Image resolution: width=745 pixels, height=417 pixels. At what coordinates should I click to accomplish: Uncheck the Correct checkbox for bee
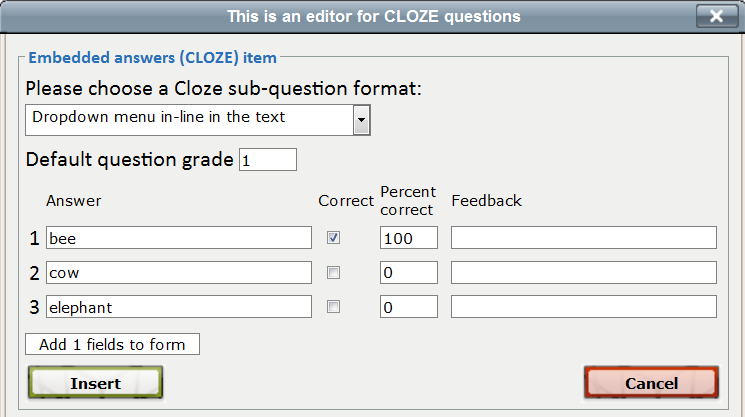(x=334, y=238)
